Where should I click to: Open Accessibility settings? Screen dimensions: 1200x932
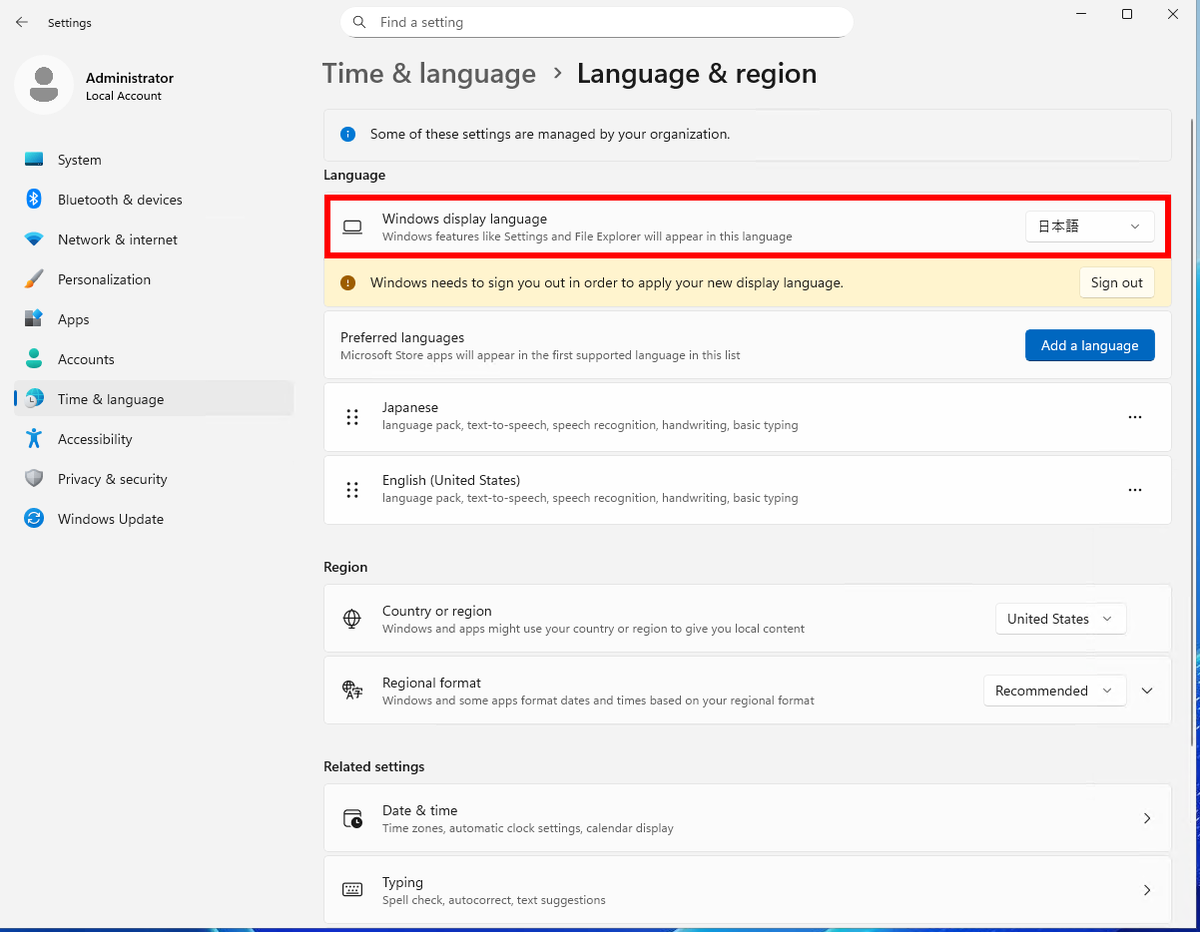coord(95,439)
